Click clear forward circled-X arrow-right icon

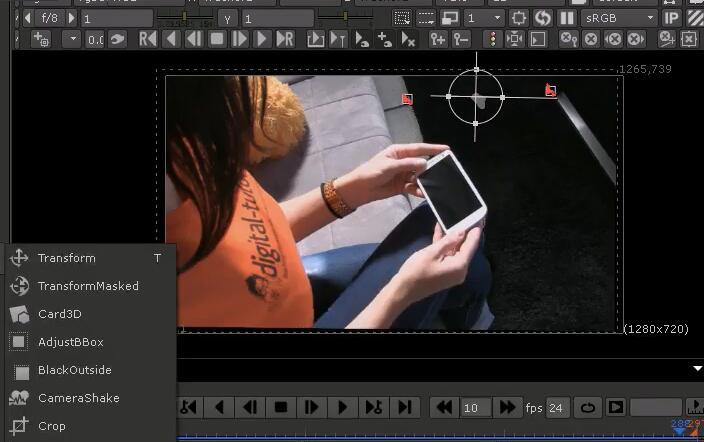636,40
